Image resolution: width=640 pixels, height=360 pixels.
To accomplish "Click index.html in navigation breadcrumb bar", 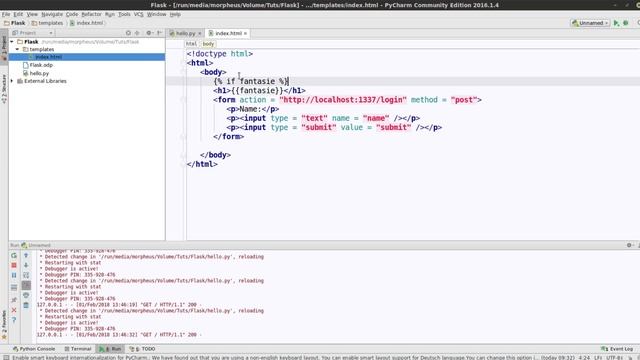I will [x=86, y=23].
